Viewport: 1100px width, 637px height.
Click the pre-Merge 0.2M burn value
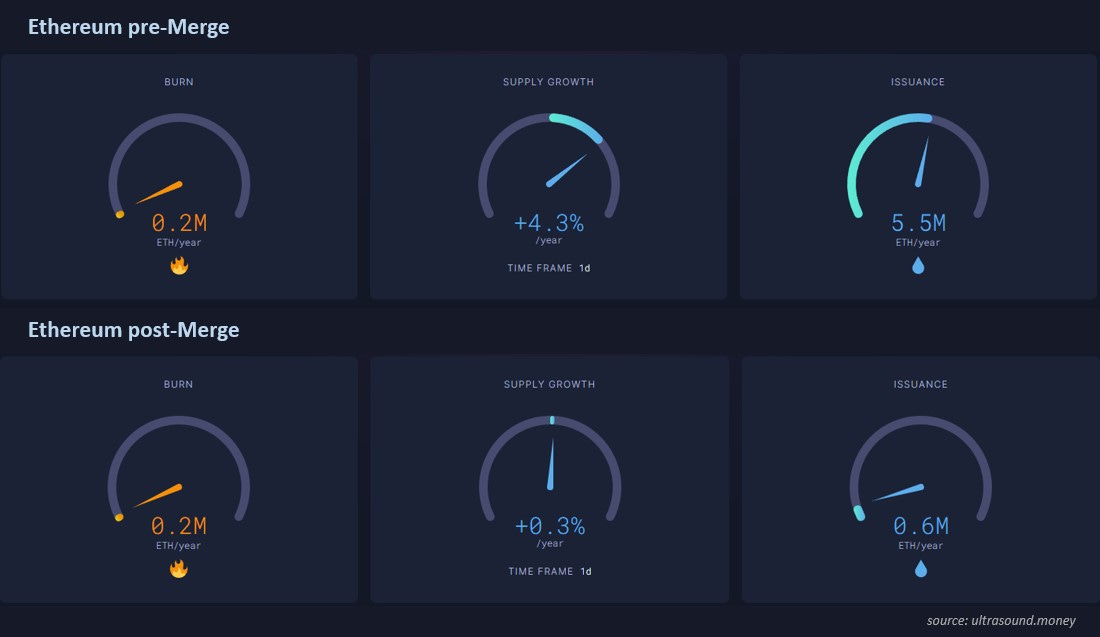pos(179,223)
